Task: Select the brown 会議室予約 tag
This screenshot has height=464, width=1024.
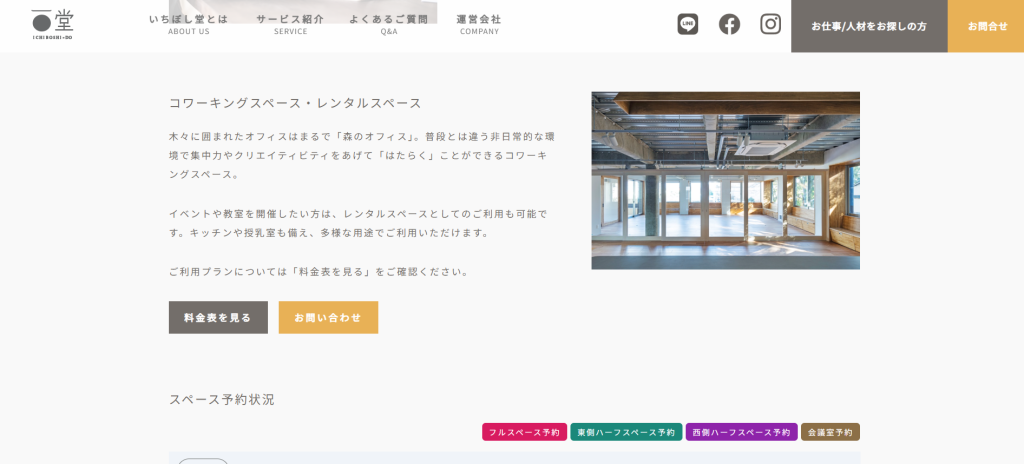Action: (830, 432)
